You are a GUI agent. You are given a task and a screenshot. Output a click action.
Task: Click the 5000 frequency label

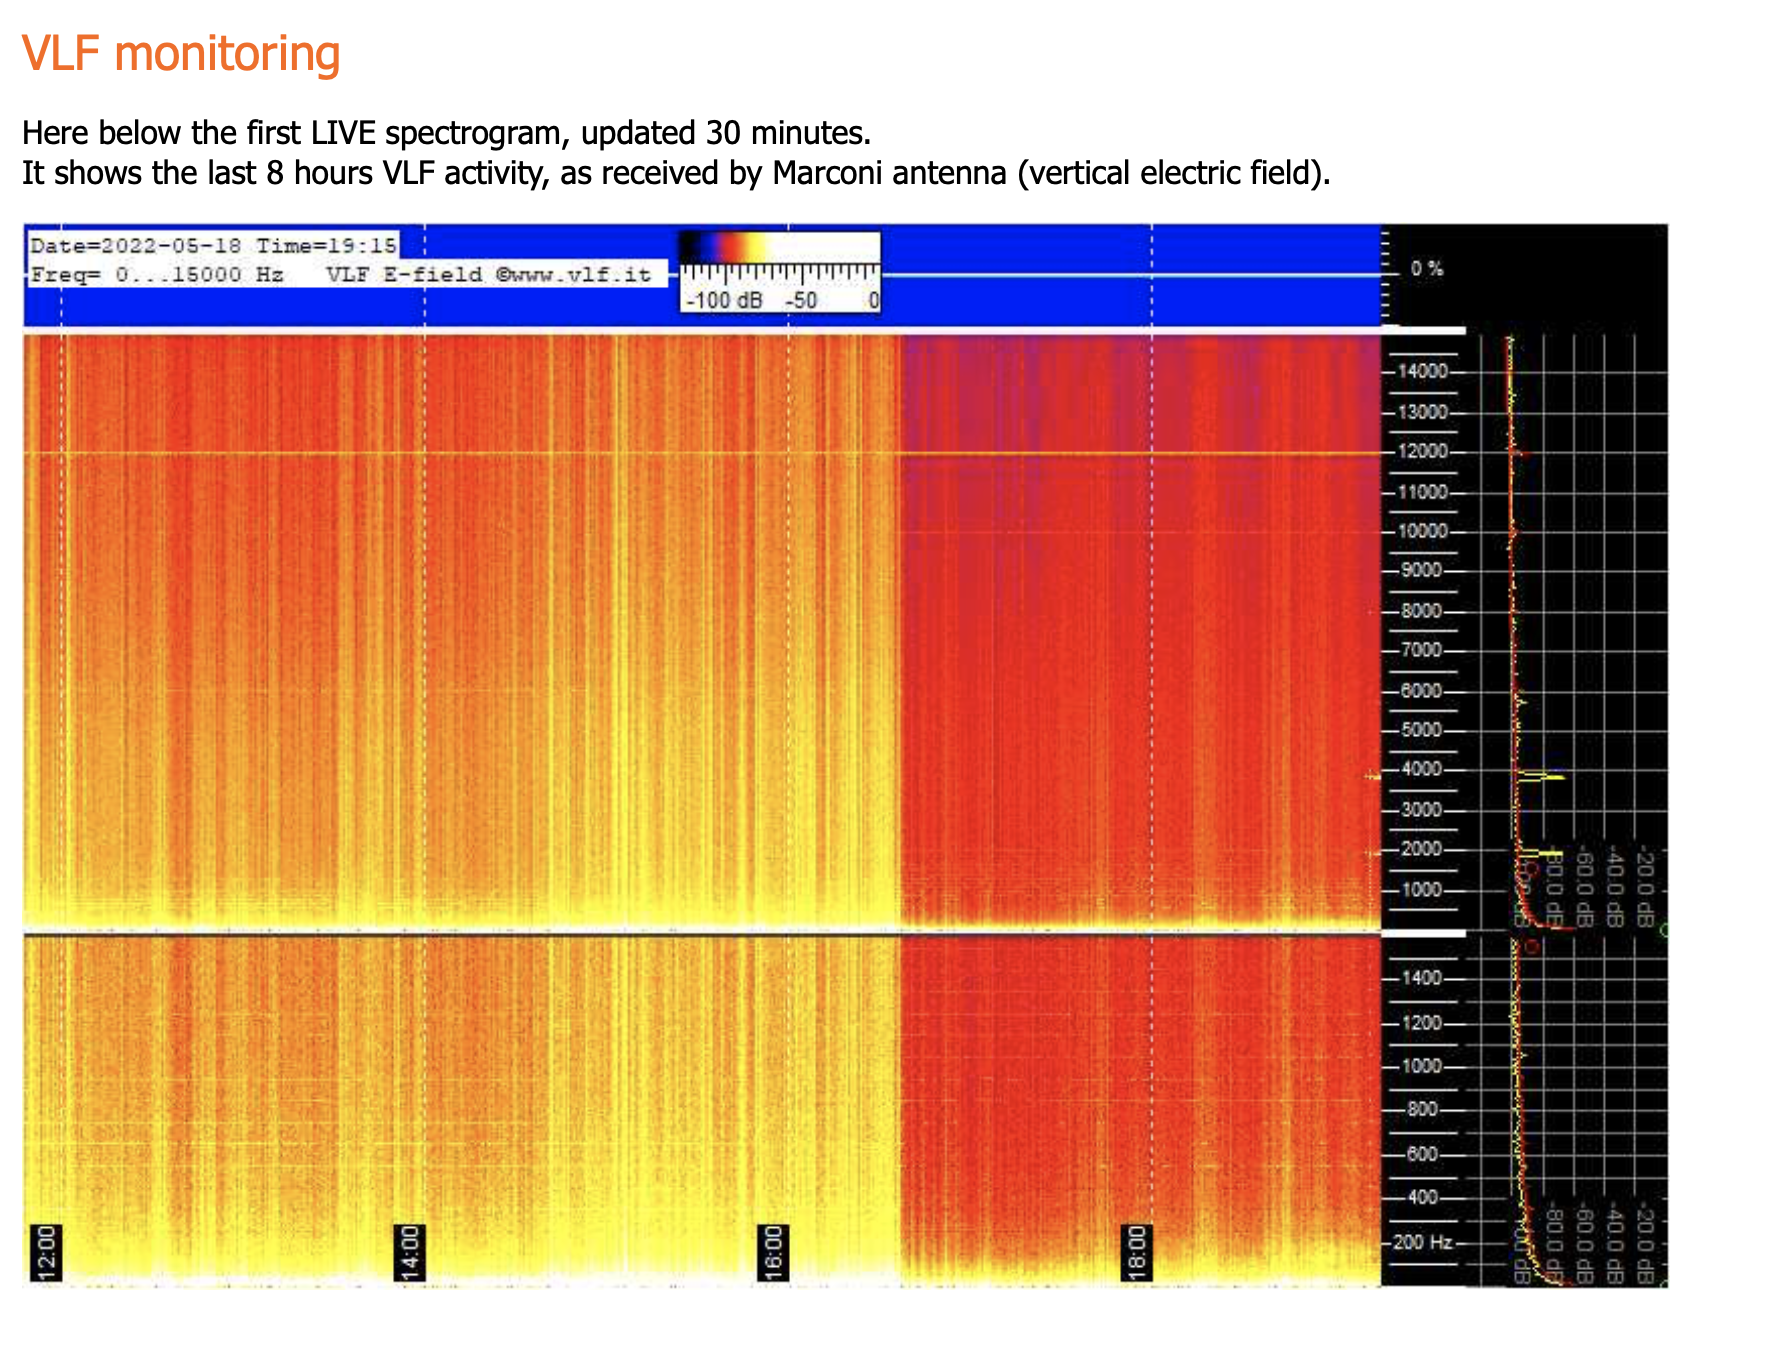pos(1422,730)
